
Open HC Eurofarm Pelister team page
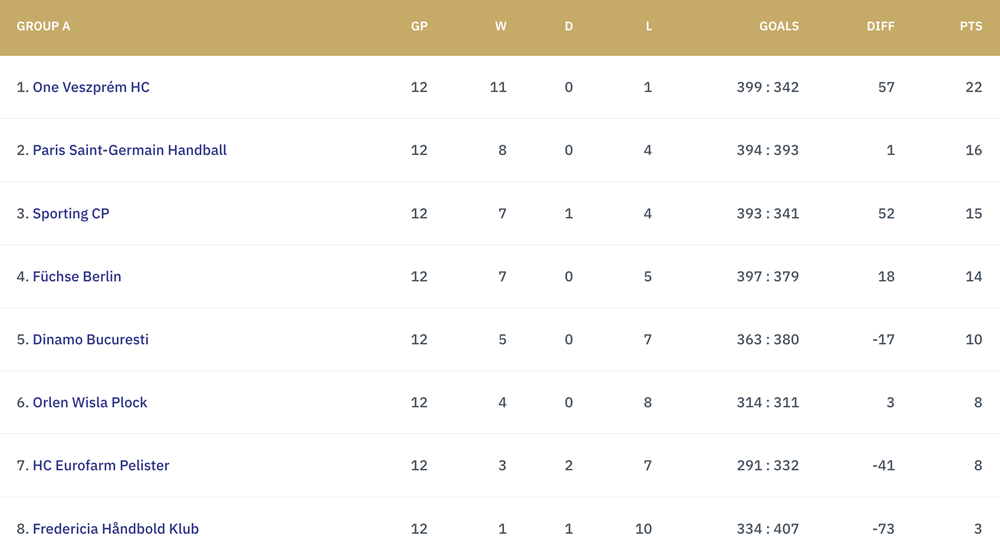tap(101, 466)
